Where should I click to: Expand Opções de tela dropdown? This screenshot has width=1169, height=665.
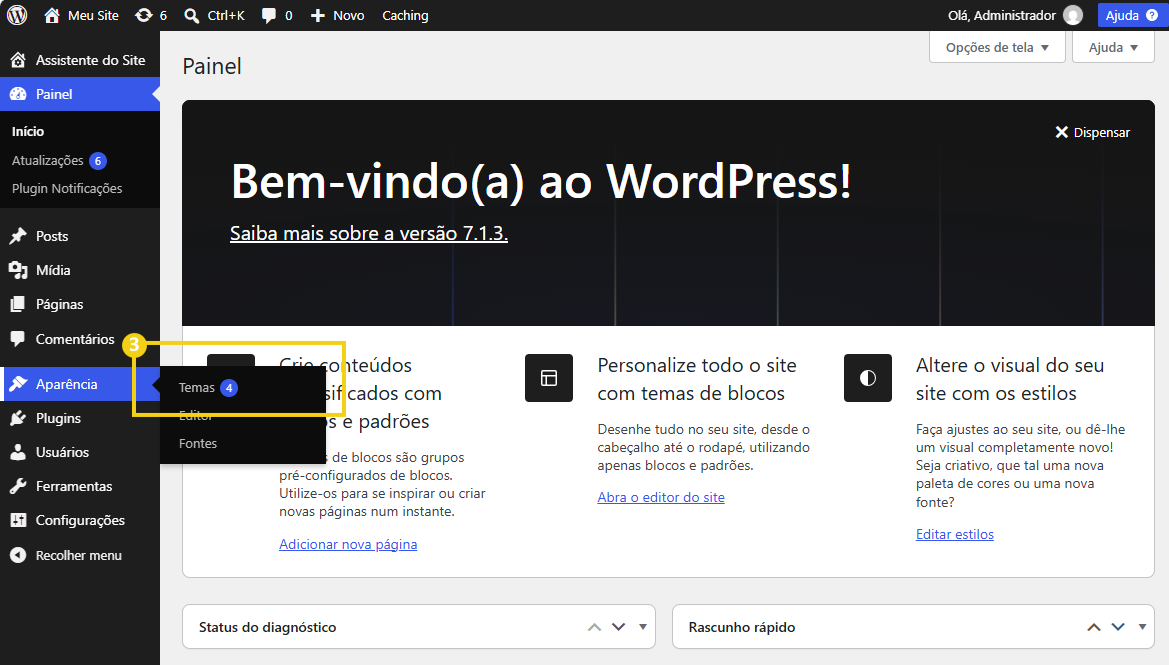click(997, 47)
